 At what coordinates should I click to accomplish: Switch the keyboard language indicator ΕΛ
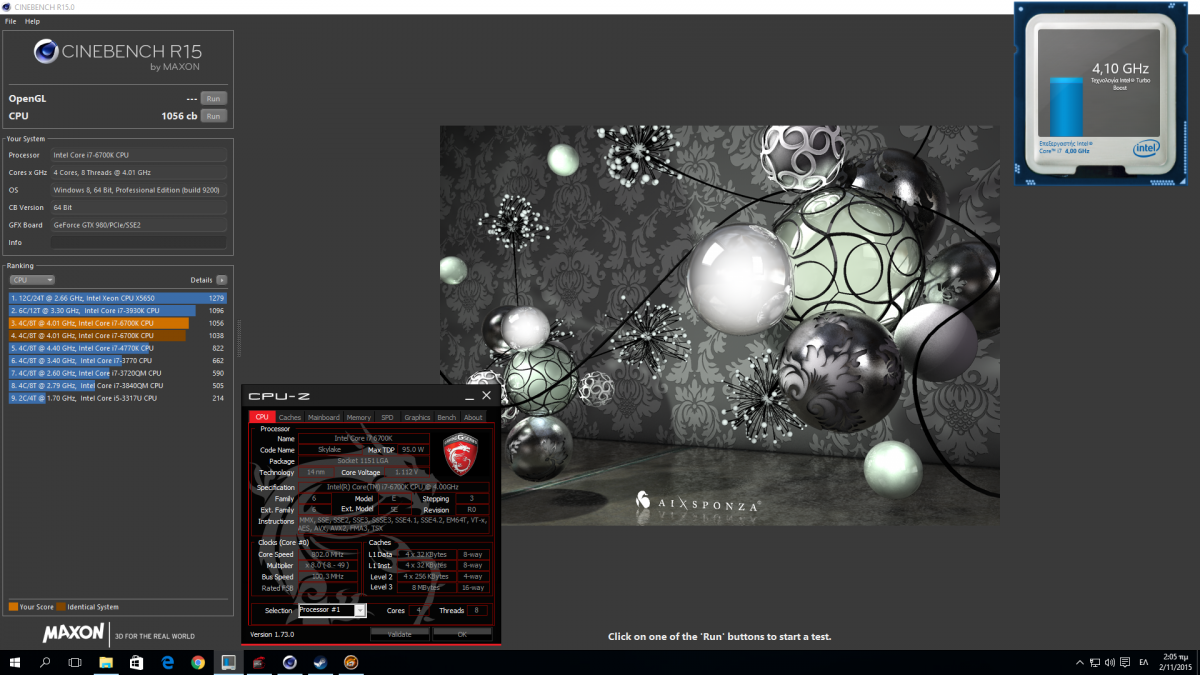click(x=1143, y=662)
